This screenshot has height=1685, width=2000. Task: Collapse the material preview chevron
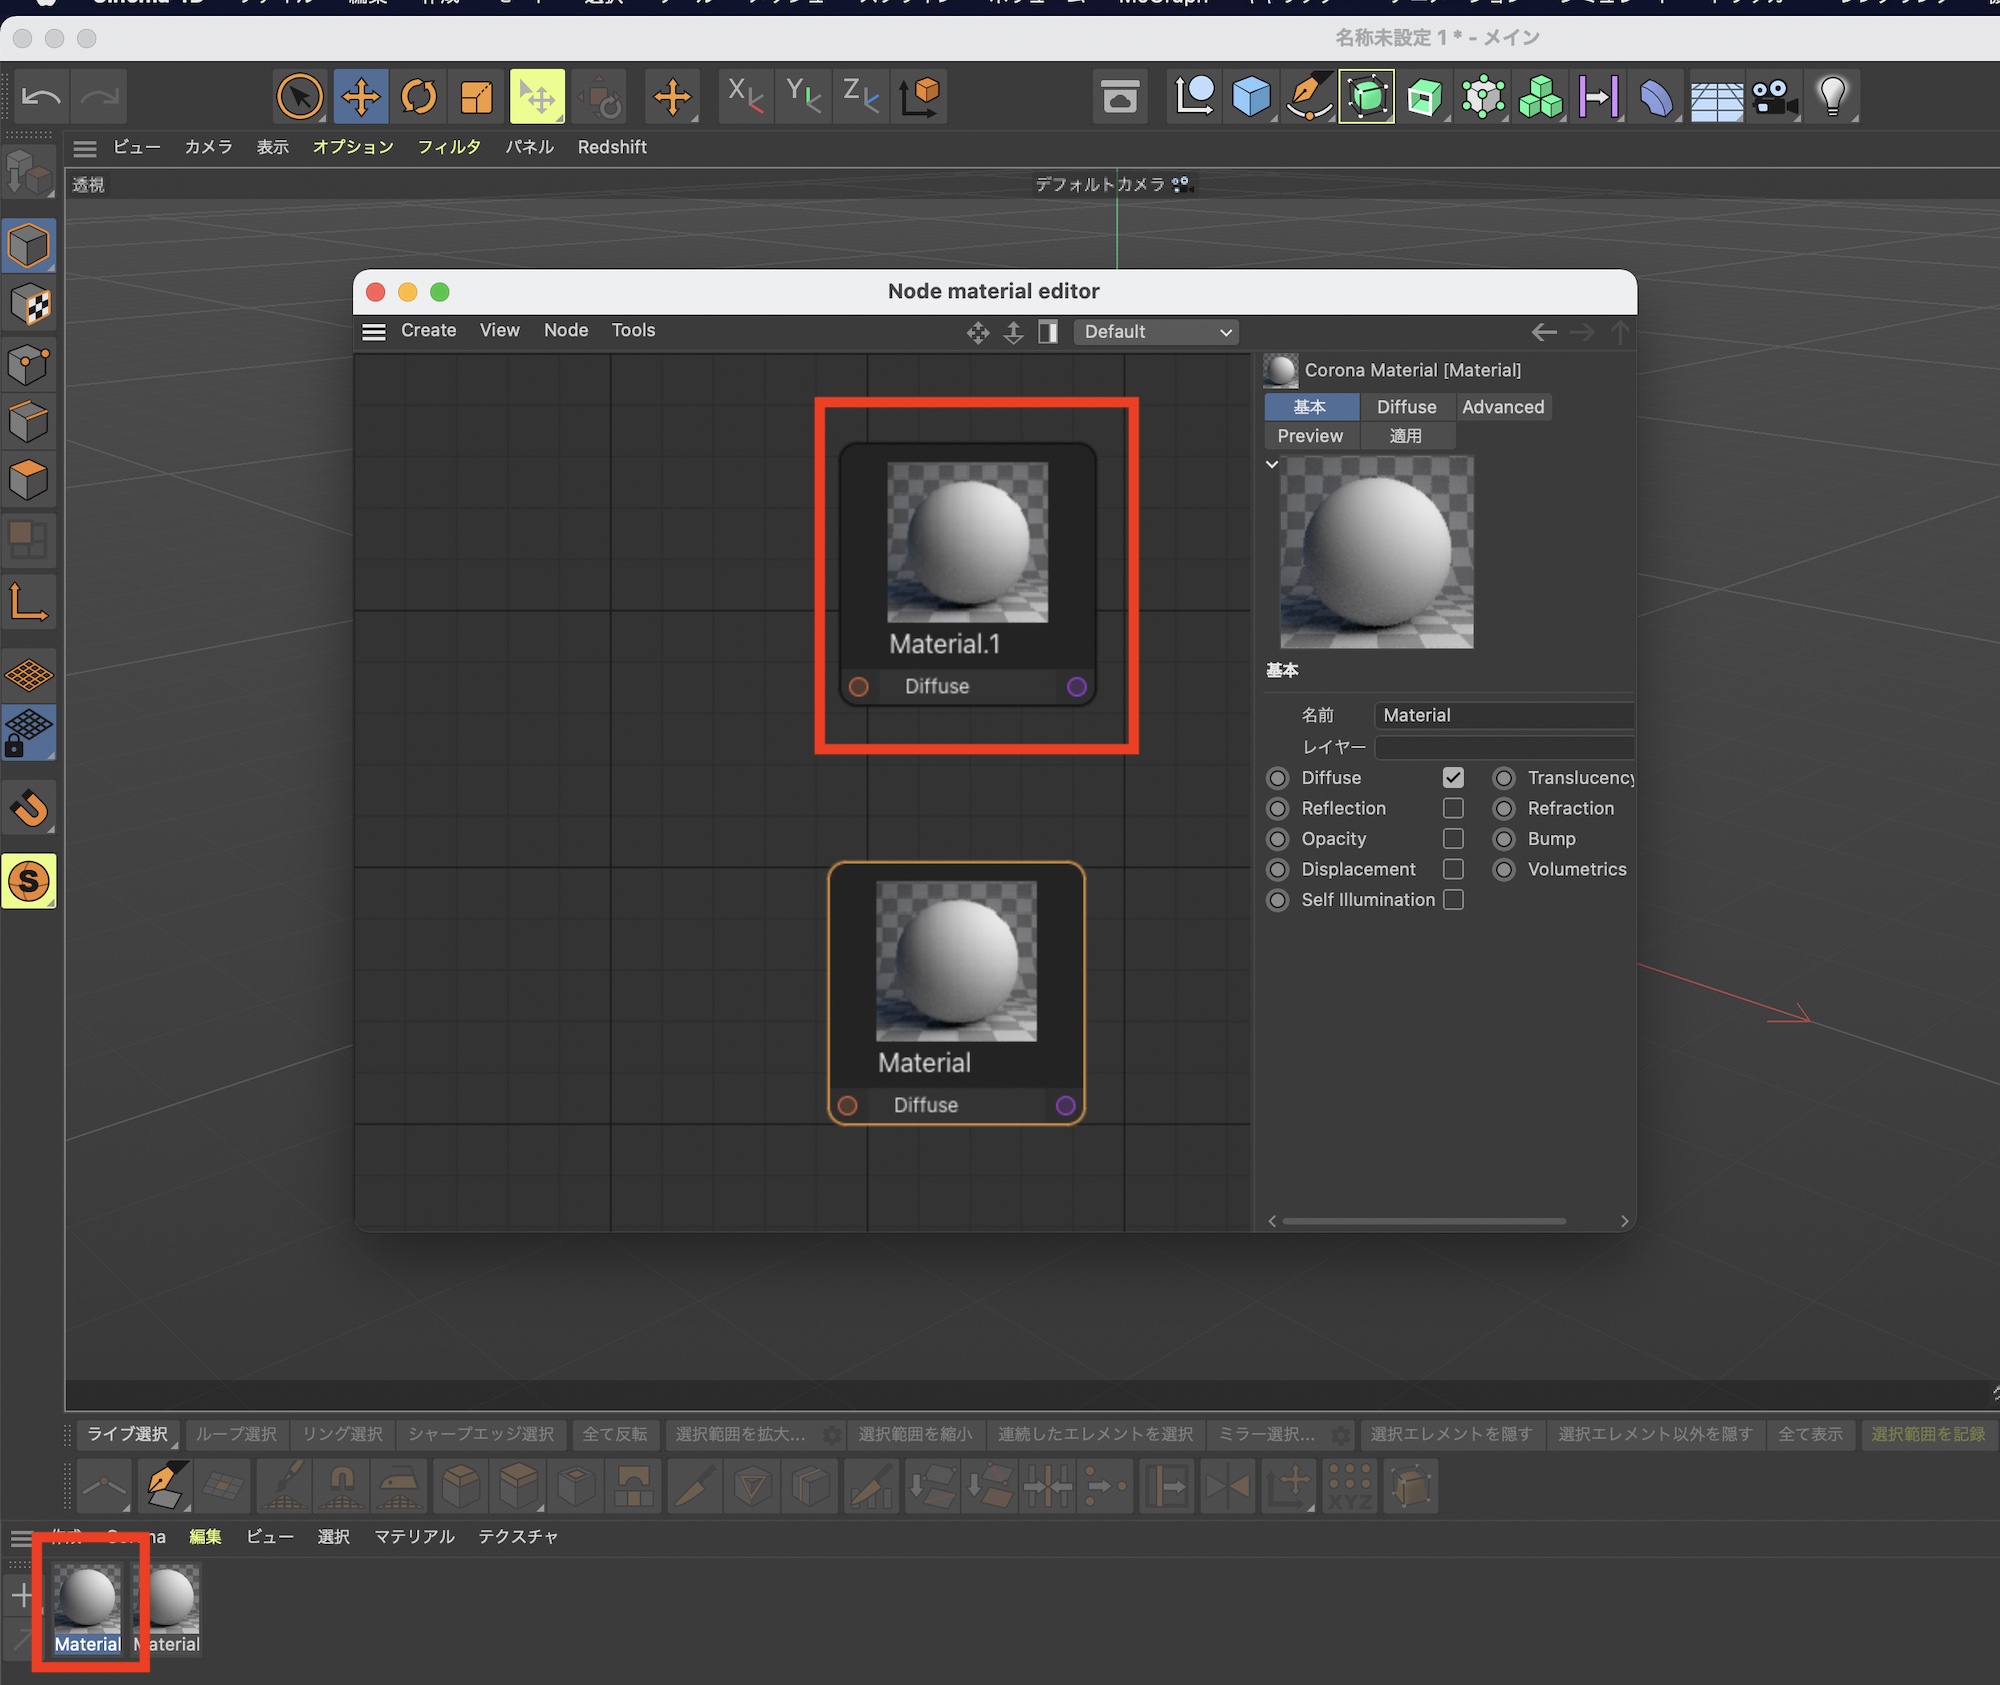[x=1272, y=465]
